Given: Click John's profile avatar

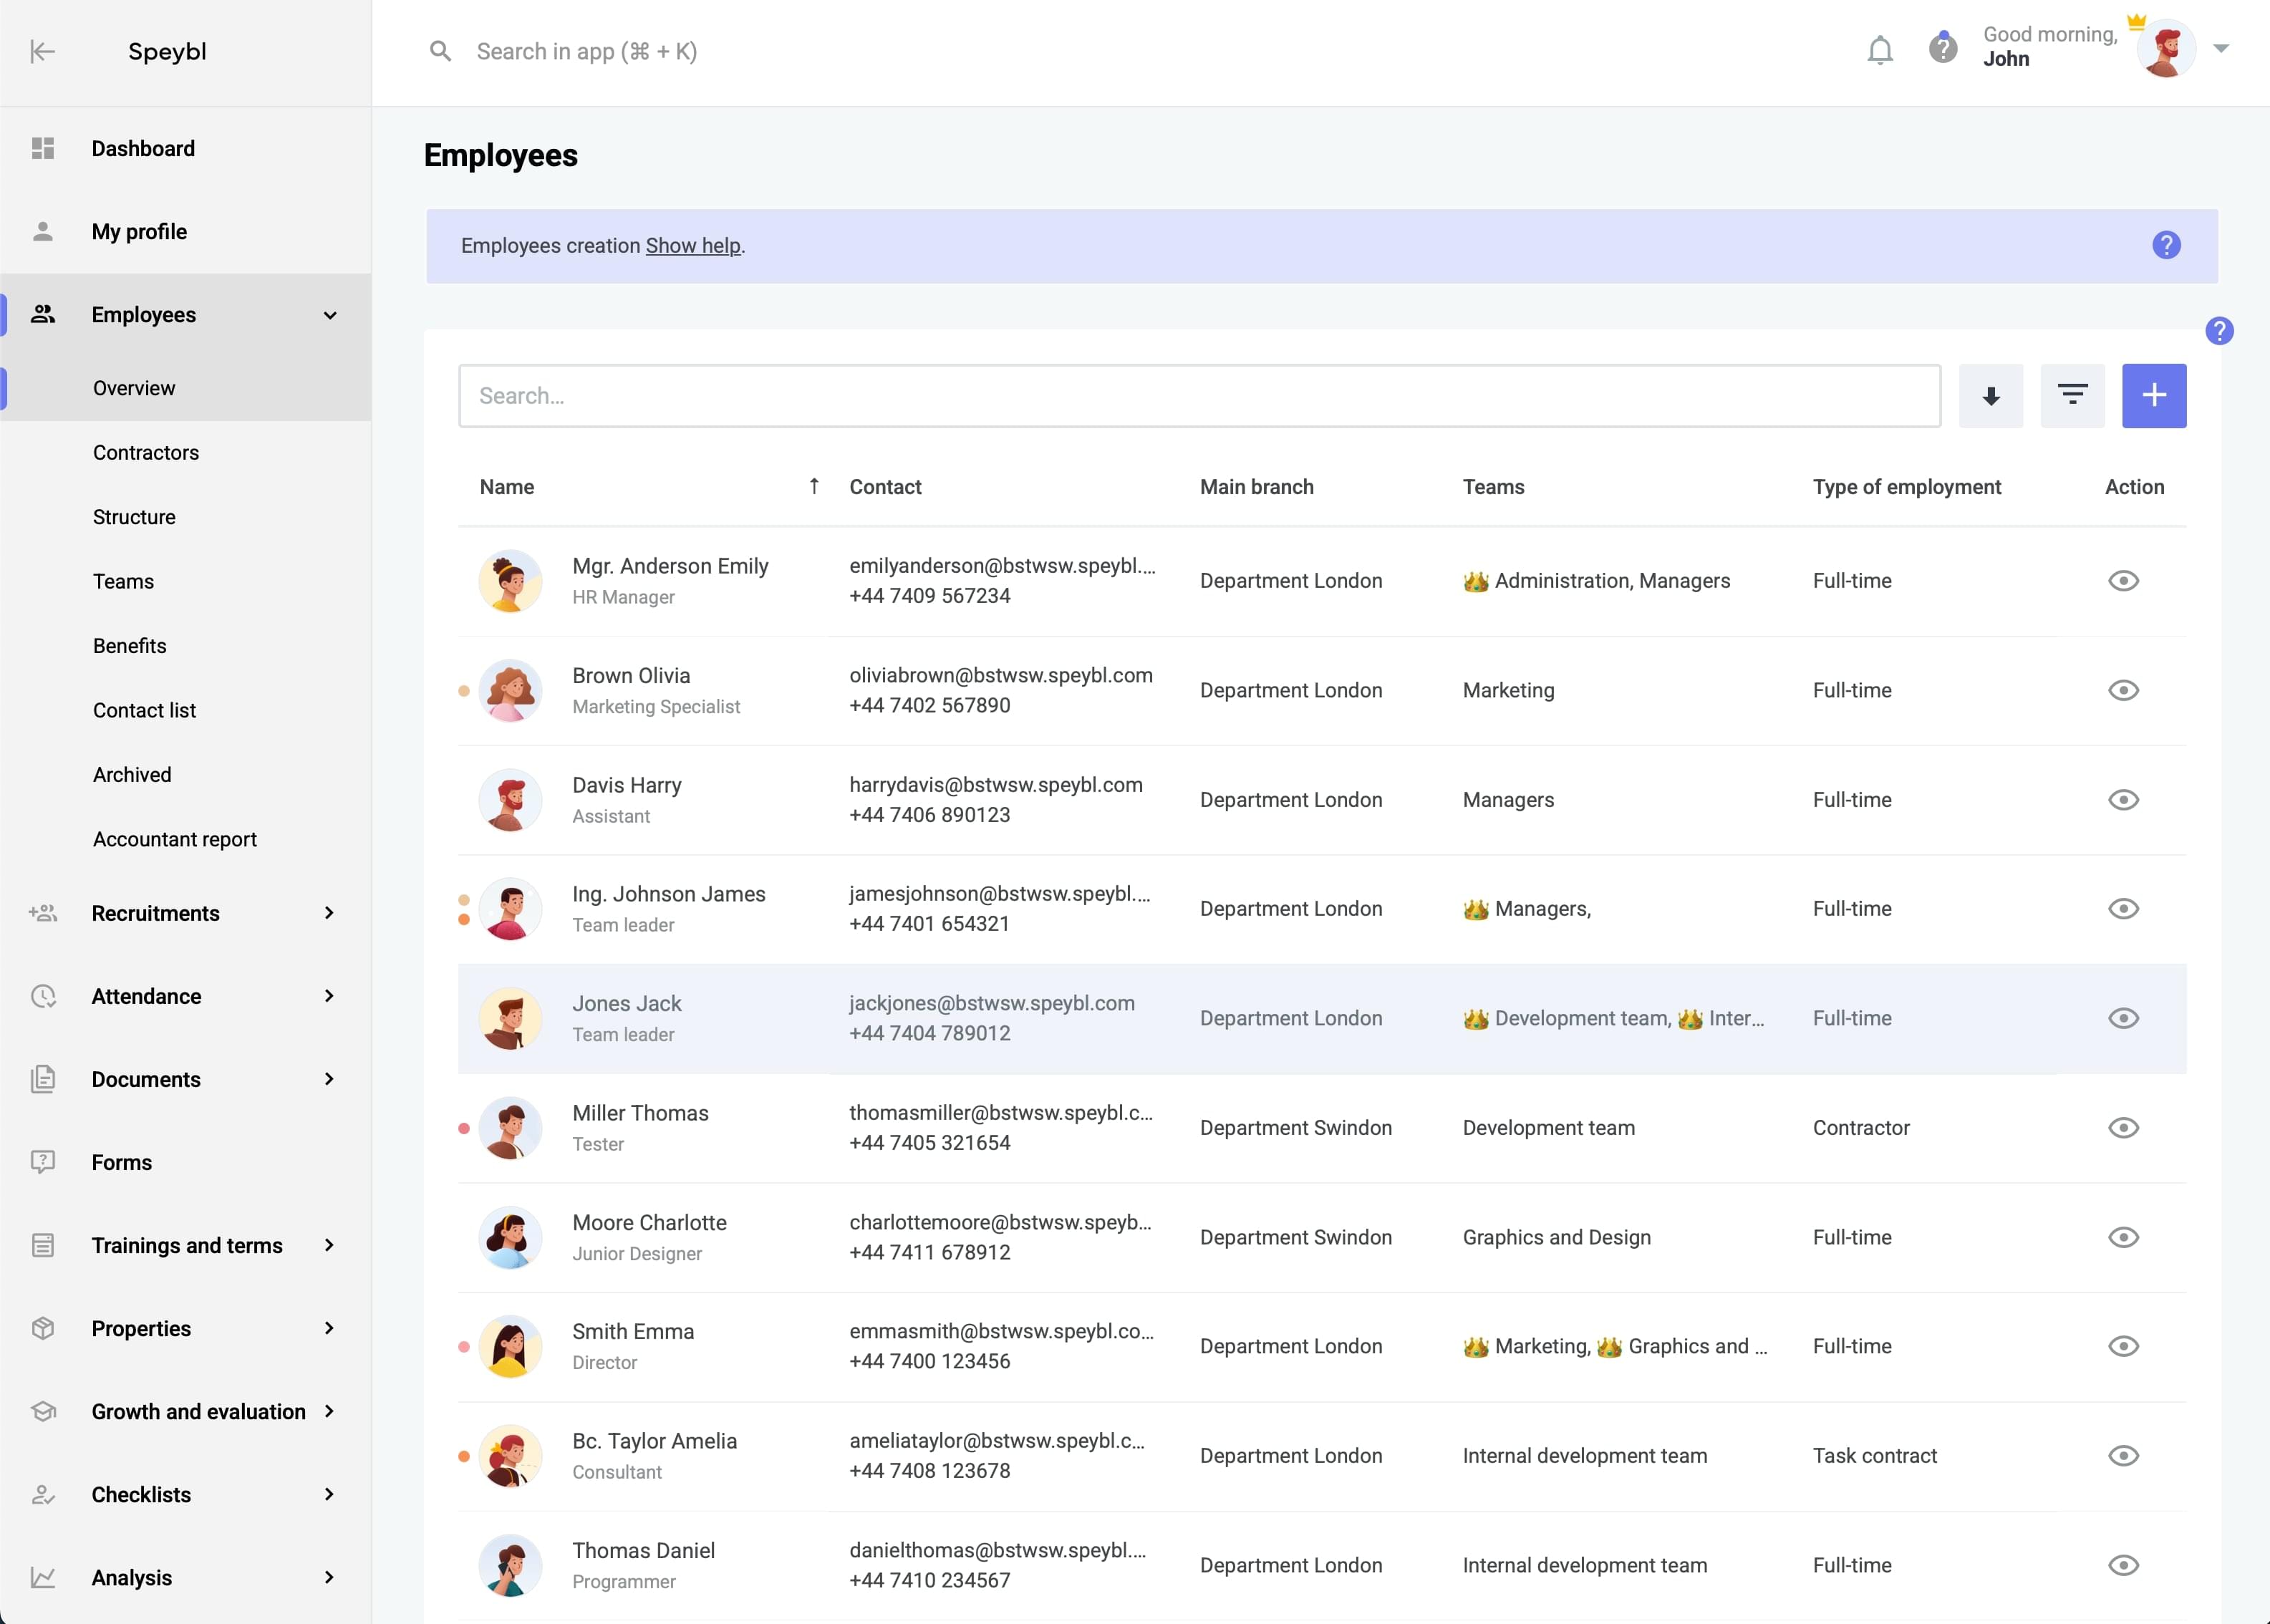Looking at the screenshot, I should (2166, 49).
